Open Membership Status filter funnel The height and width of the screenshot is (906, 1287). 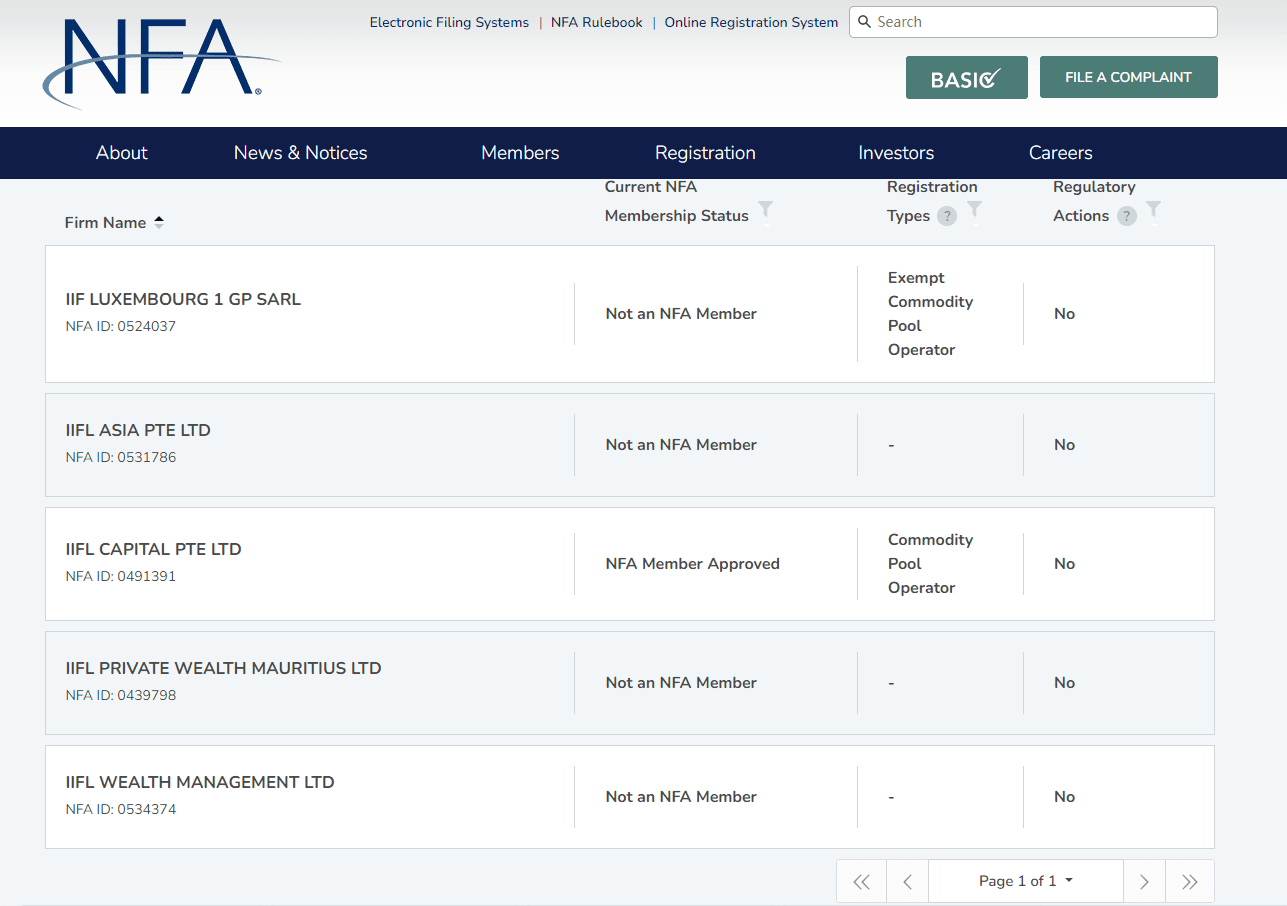765,211
